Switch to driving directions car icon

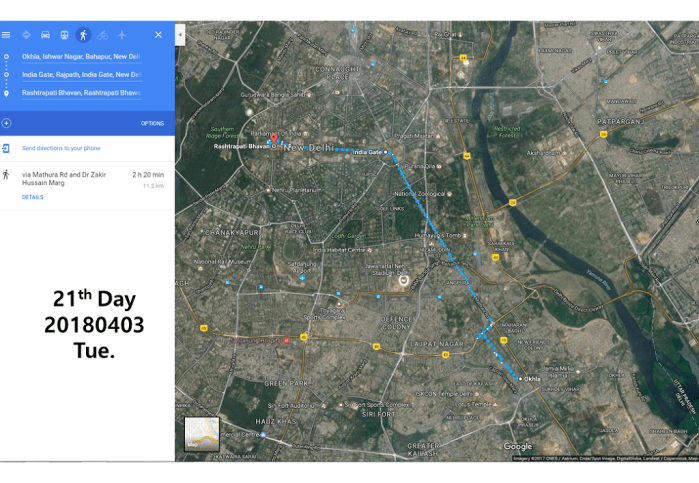point(45,34)
